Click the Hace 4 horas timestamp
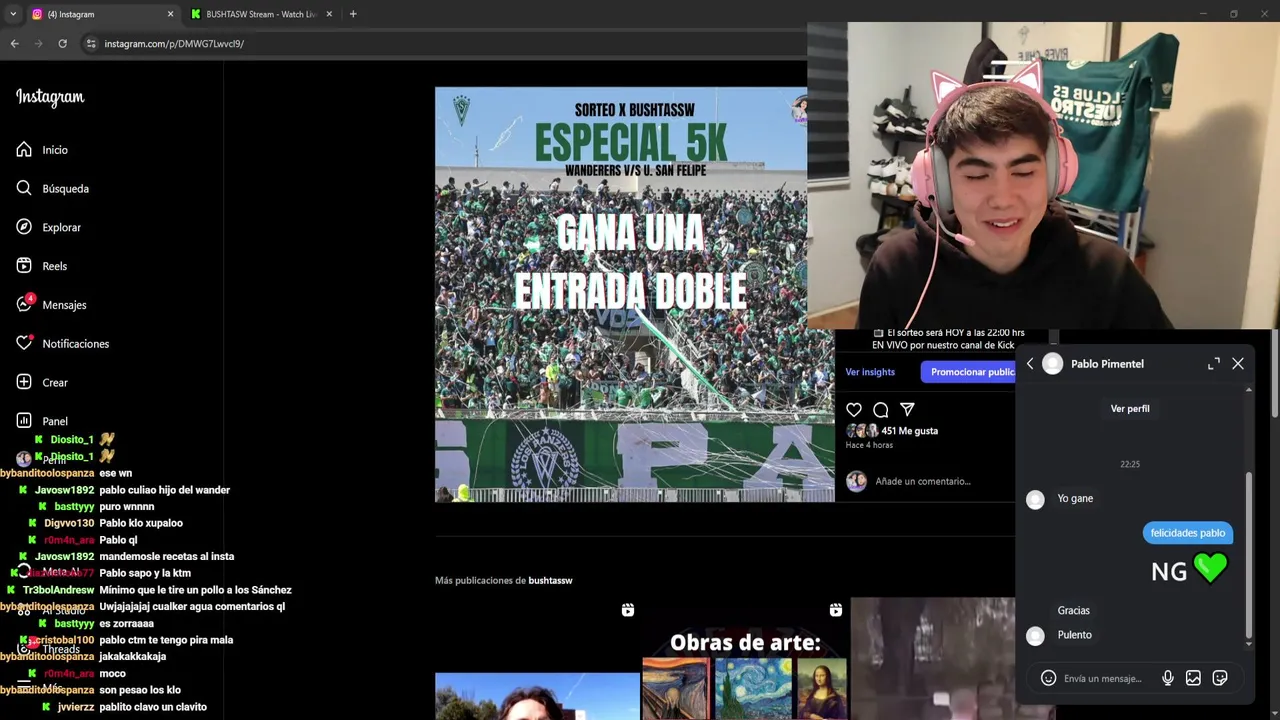Image resolution: width=1280 pixels, height=720 pixels. point(869,445)
